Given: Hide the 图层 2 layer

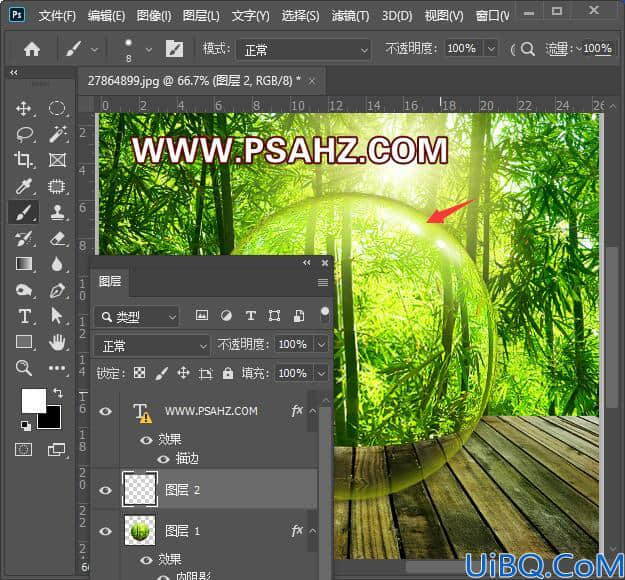Looking at the screenshot, I should tap(105, 490).
